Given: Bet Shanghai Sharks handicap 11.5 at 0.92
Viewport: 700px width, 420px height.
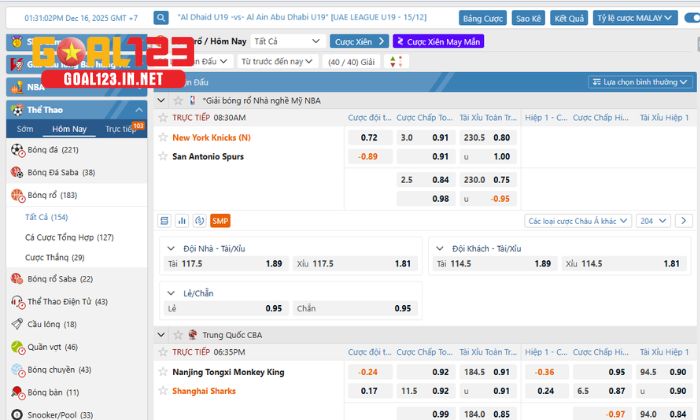Looking at the screenshot, I should pyautogui.click(x=426, y=391).
